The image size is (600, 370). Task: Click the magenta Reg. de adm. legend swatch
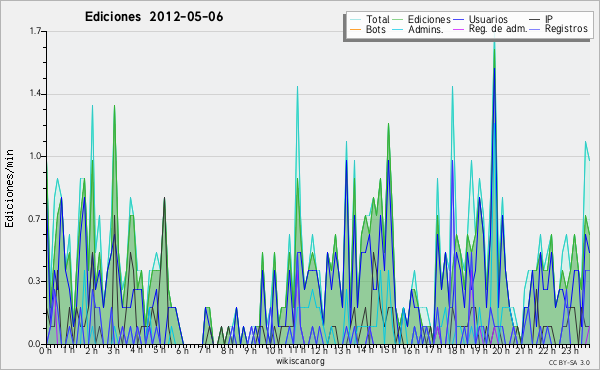point(458,29)
